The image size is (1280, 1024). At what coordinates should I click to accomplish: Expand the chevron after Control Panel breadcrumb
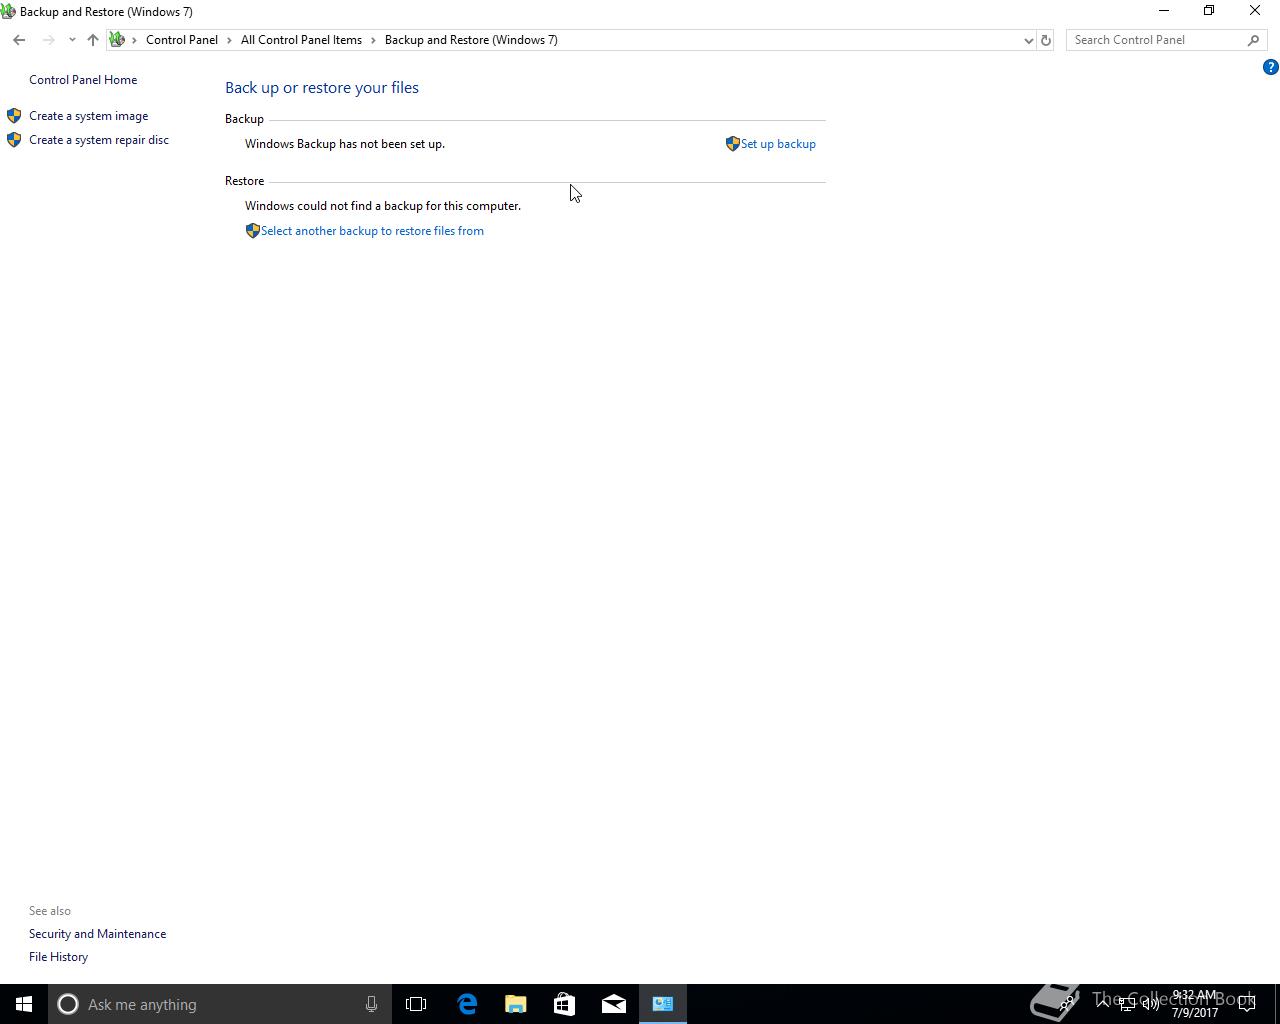(x=229, y=40)
